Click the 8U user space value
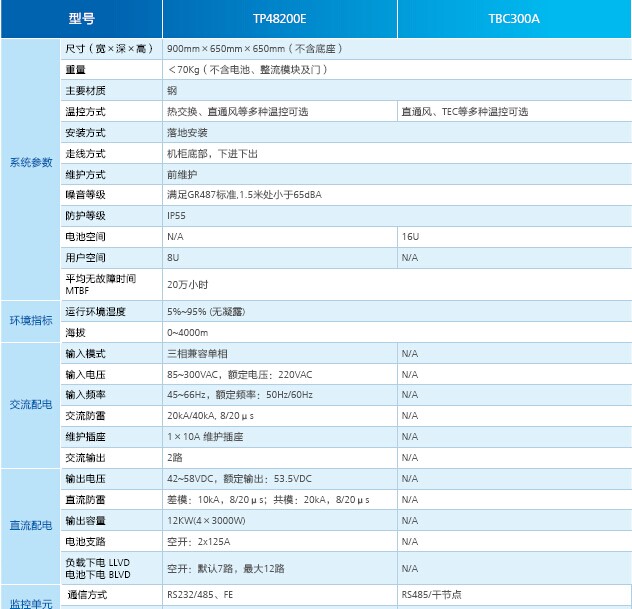The height and width of the screenshot is (609, 632). click(x=173, y=258)
